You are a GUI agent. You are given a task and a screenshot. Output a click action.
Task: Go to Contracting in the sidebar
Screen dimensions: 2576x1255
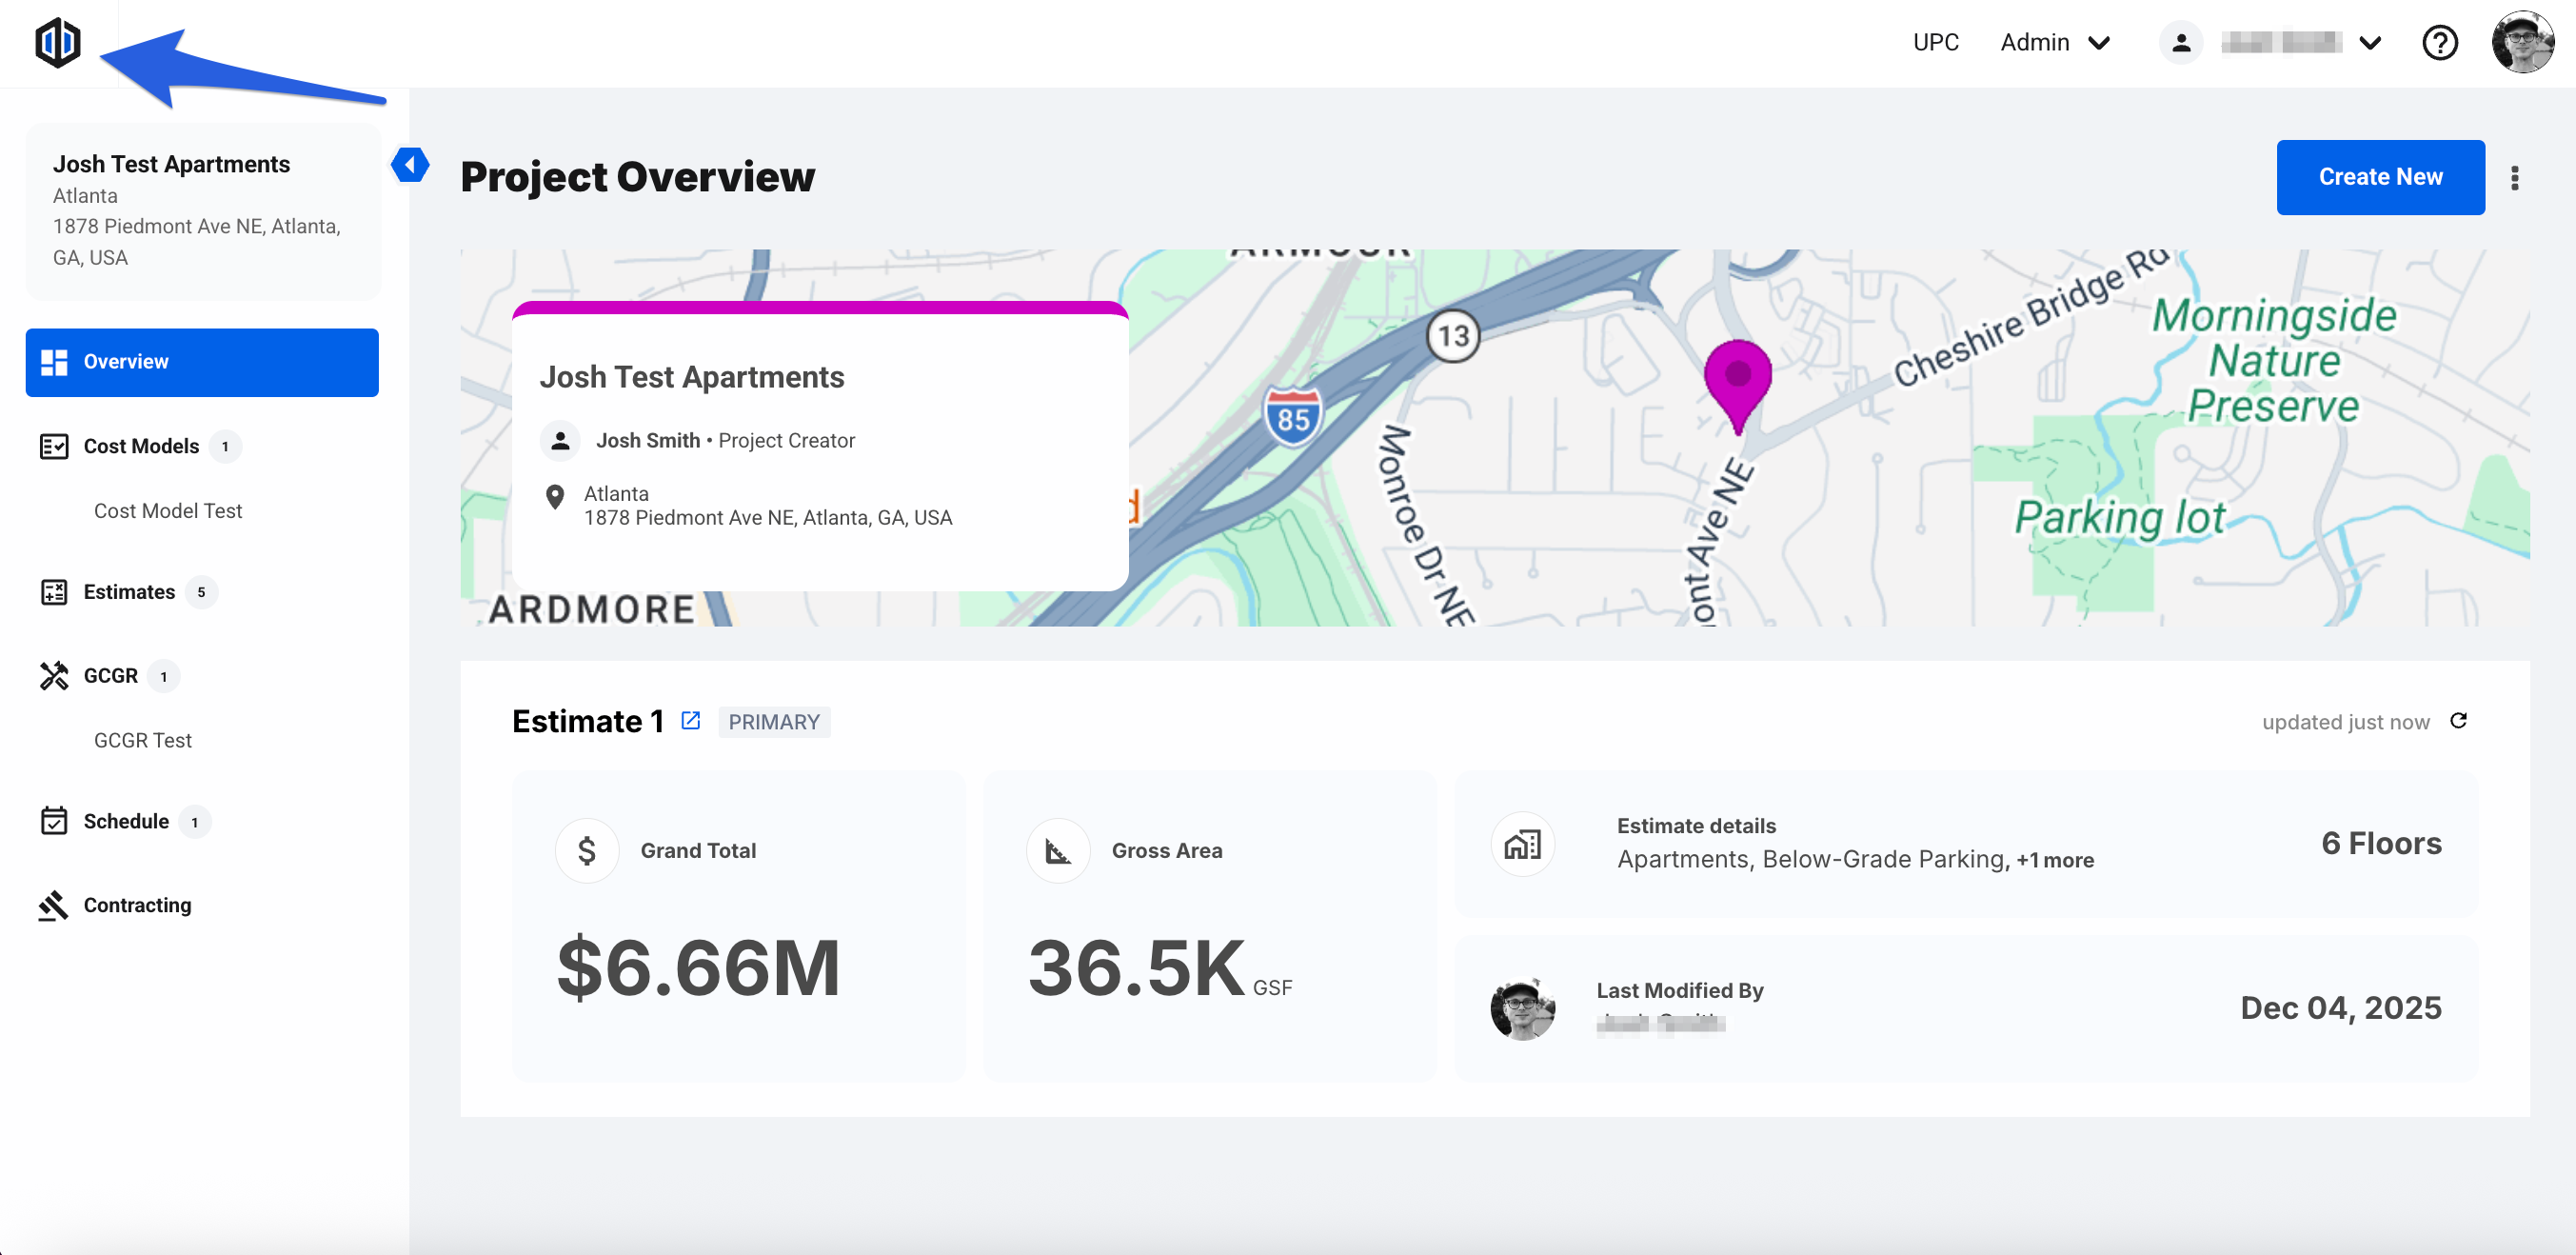[137, 905]
